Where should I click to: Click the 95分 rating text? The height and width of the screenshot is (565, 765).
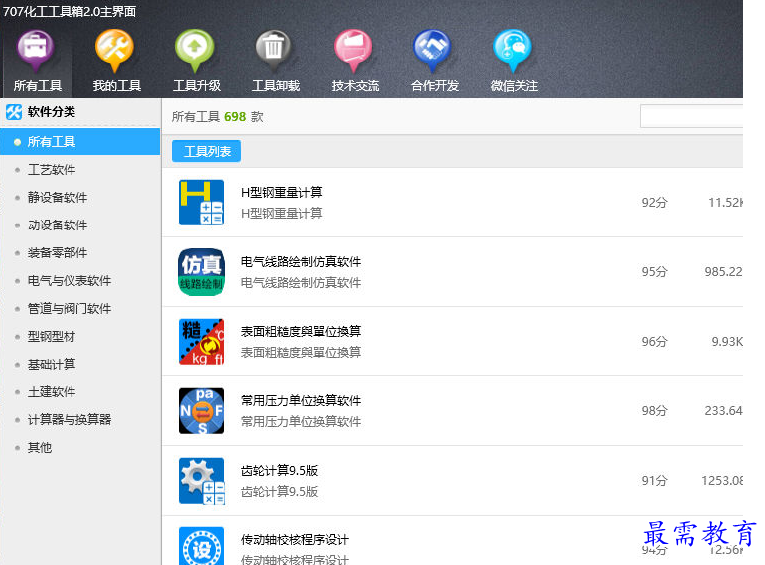[654, 272]
